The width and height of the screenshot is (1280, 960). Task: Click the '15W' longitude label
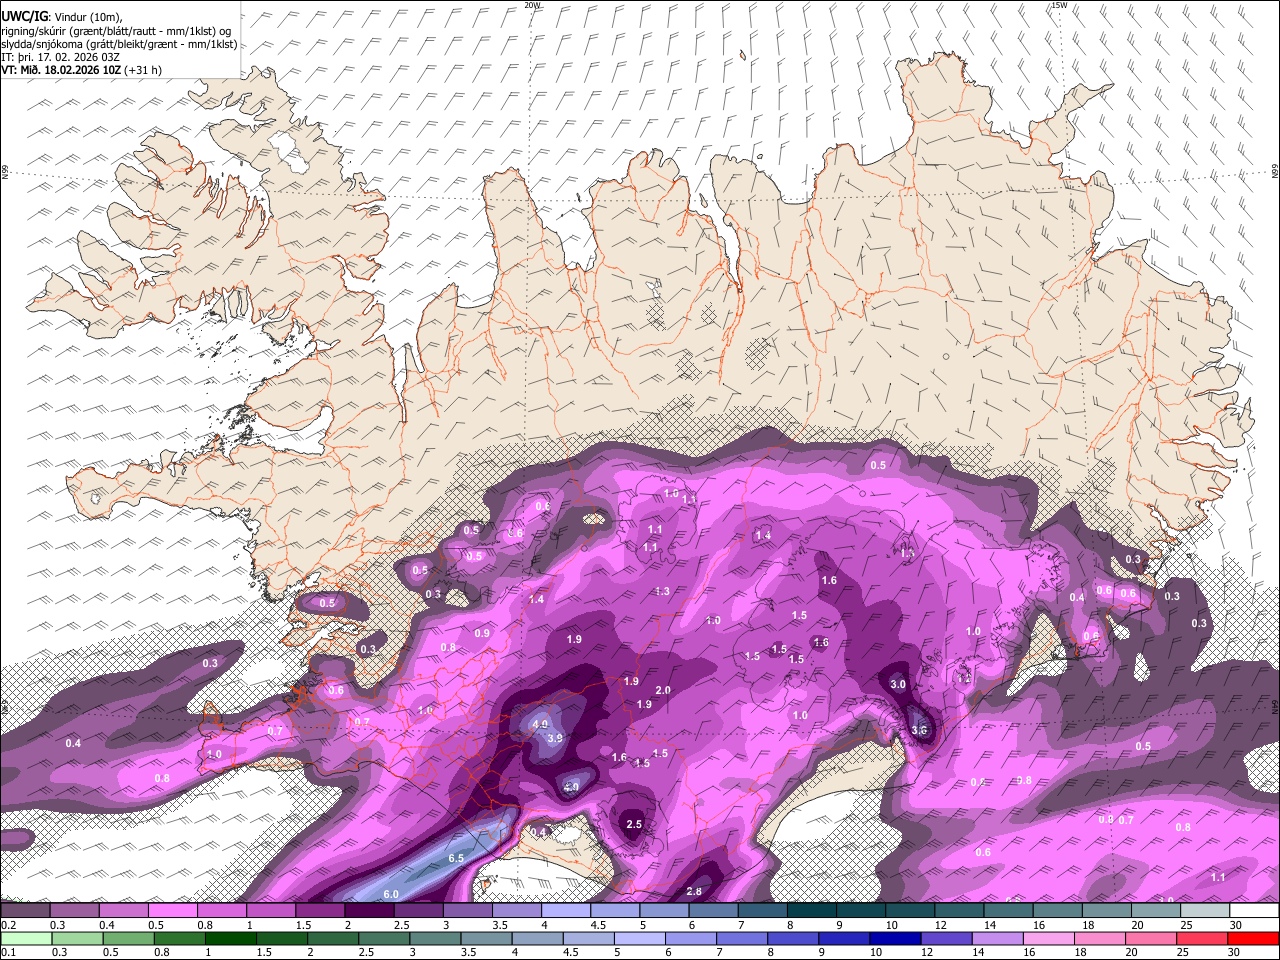tap(1059, 5)
